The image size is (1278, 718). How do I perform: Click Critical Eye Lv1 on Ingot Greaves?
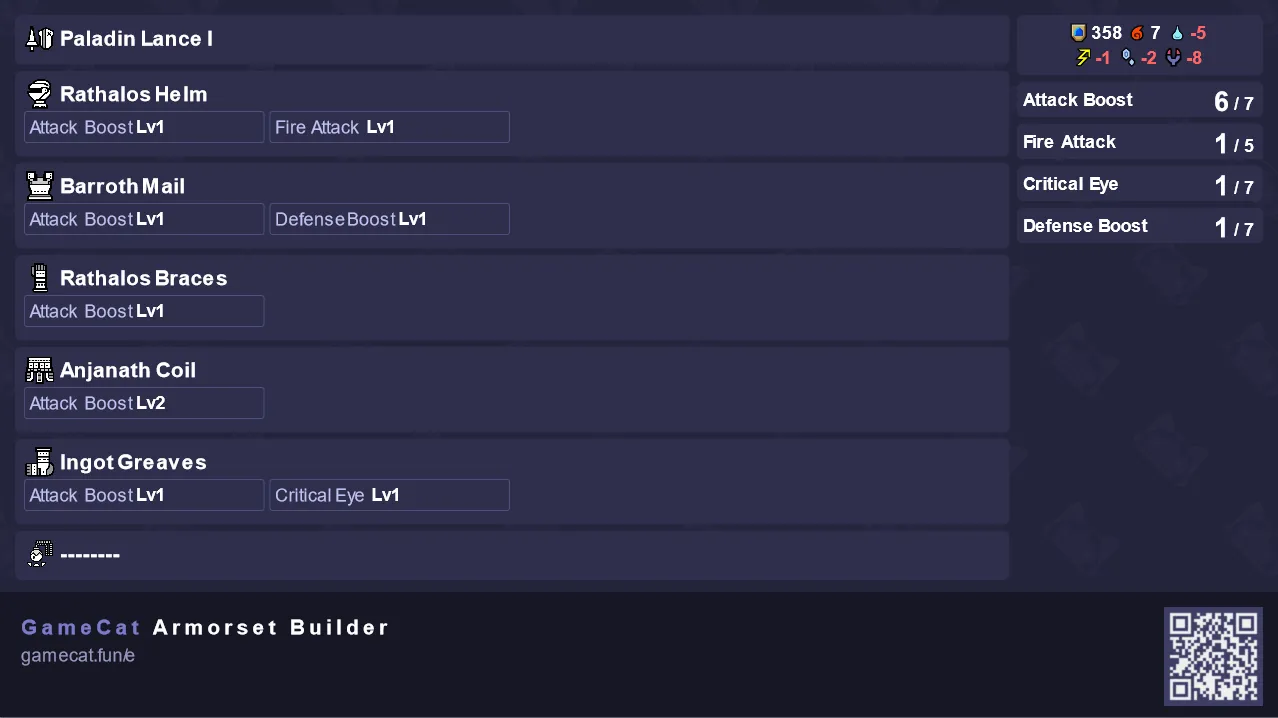(389, 495)
